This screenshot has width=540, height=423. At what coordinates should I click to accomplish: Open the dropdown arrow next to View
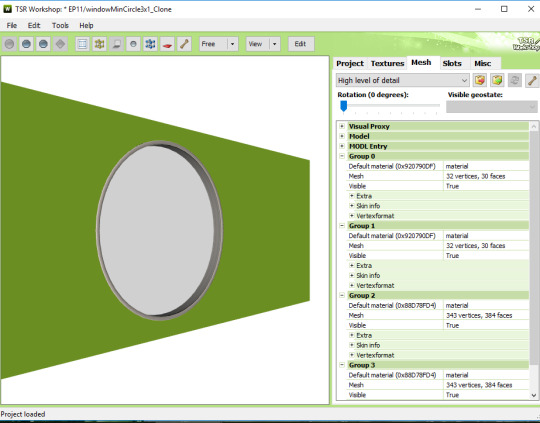[274, 44]
